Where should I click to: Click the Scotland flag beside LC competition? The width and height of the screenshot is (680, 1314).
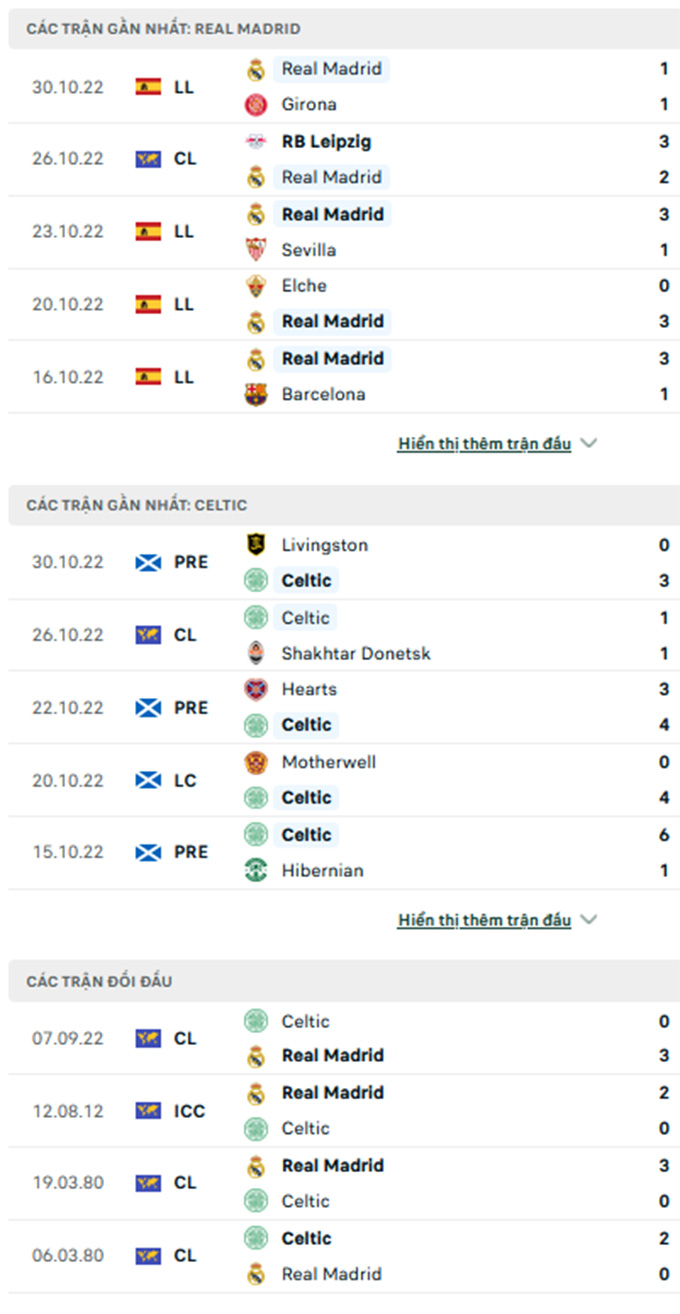coord(148,780)
